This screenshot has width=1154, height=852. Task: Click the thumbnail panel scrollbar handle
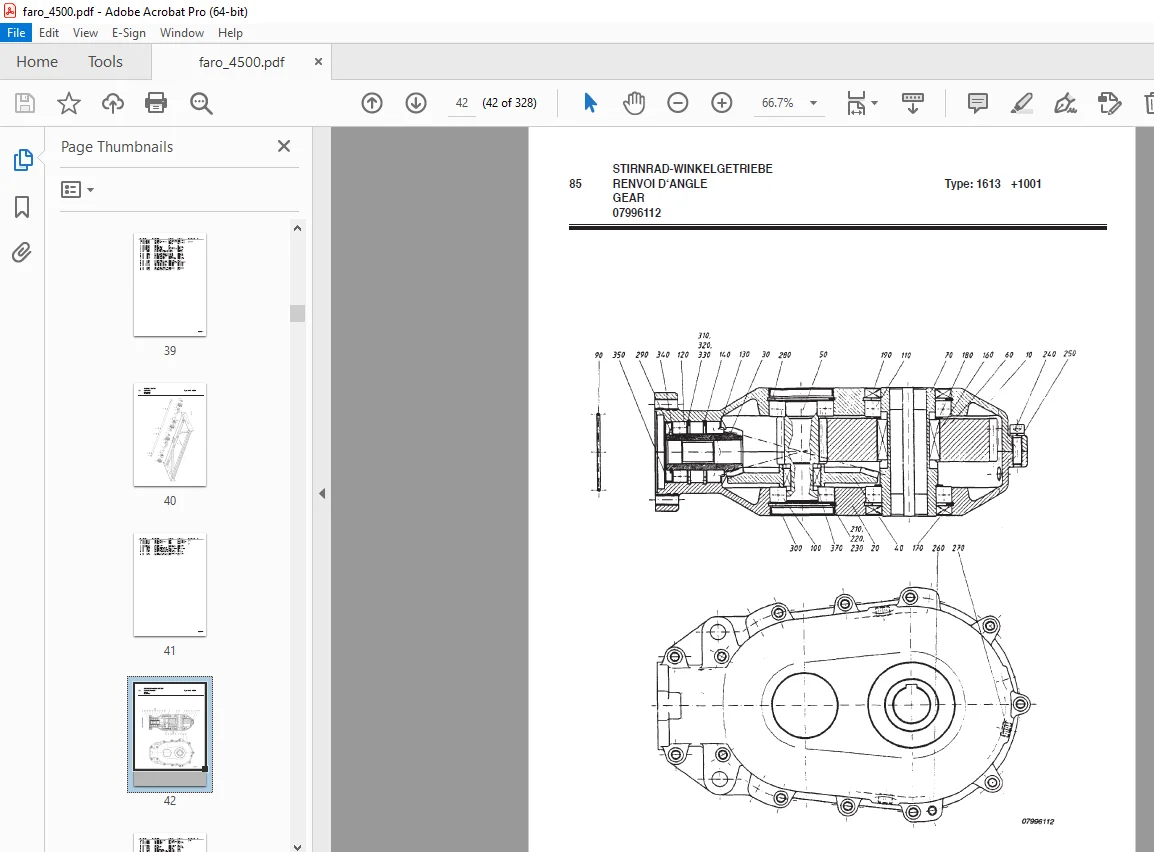(x=297, y=313)
